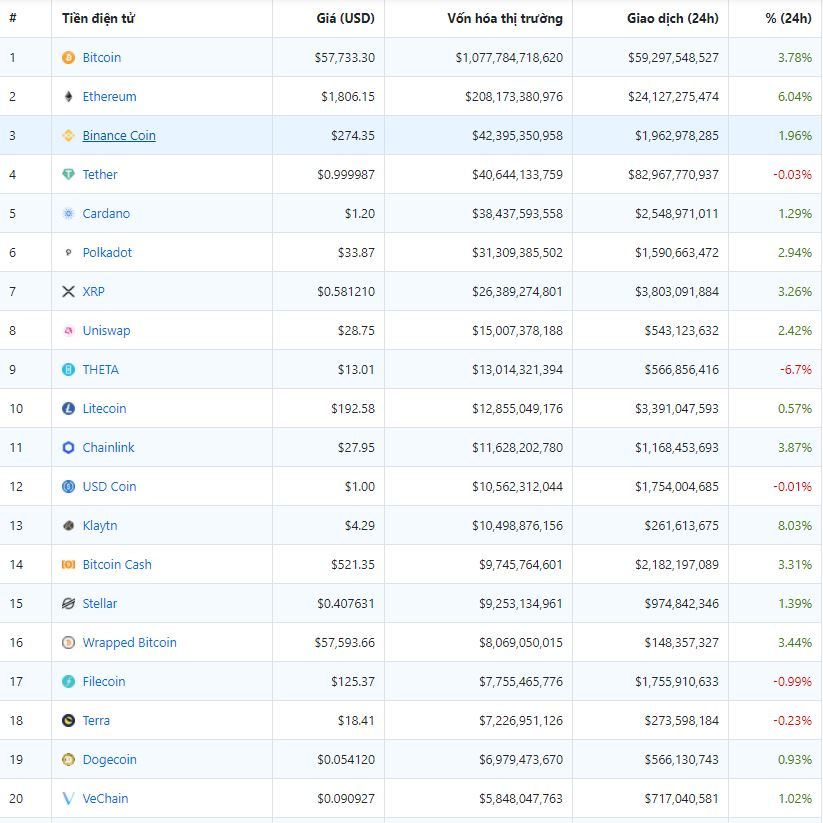Select Wrapped Bitcoin price $57,593.66

coord(345,642)
